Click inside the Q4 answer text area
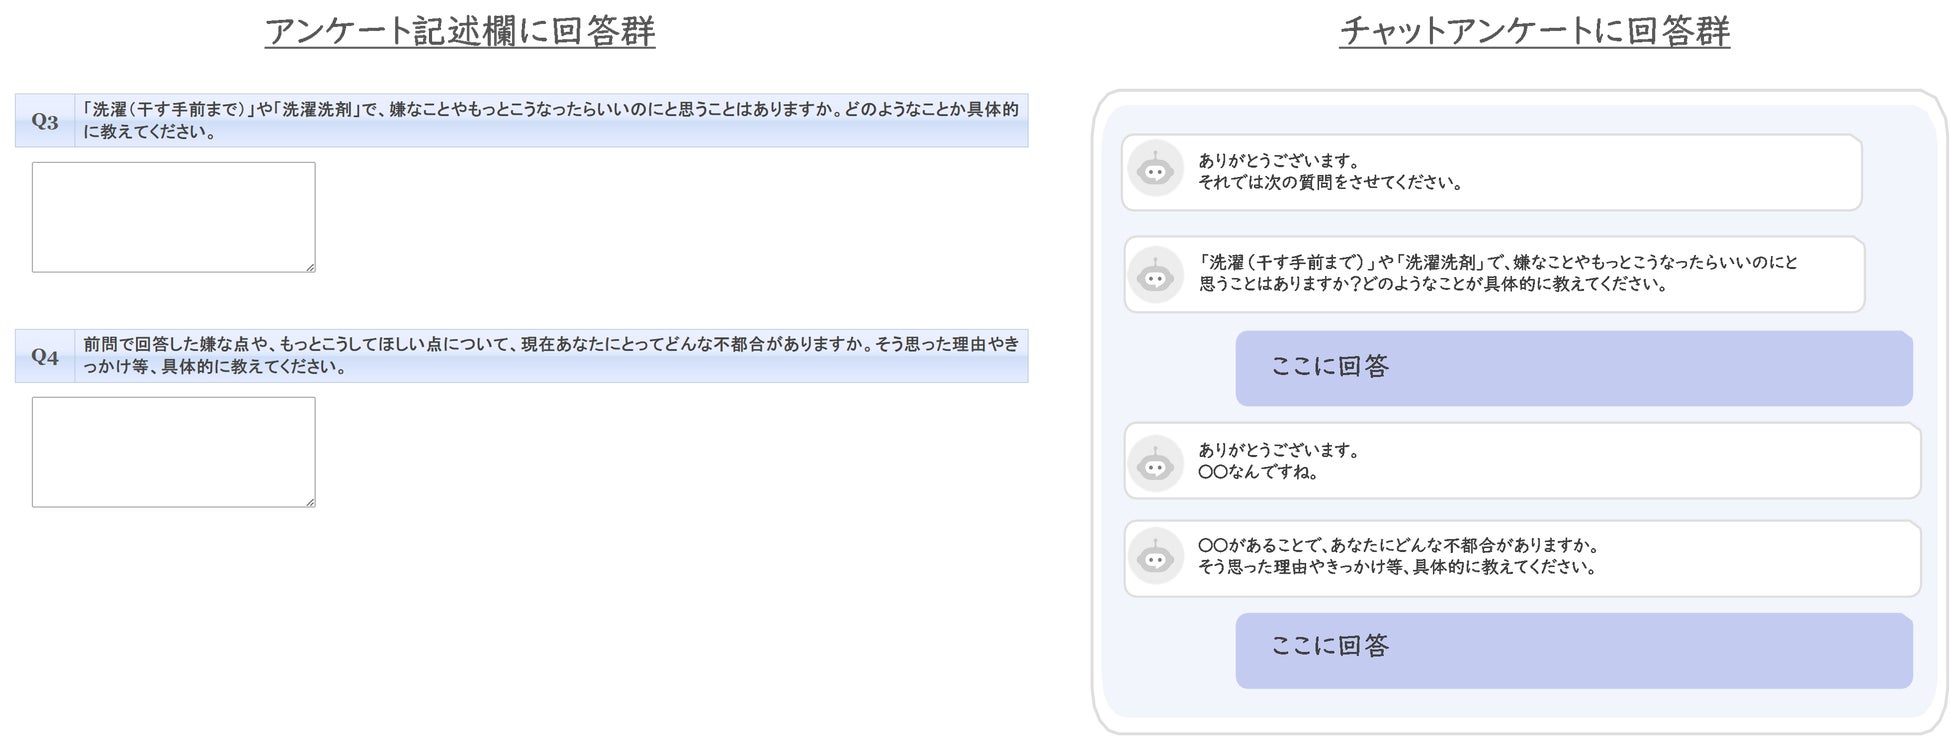Image resolution: width=1950 pixels, height=736 pixels. coord(173,452)
